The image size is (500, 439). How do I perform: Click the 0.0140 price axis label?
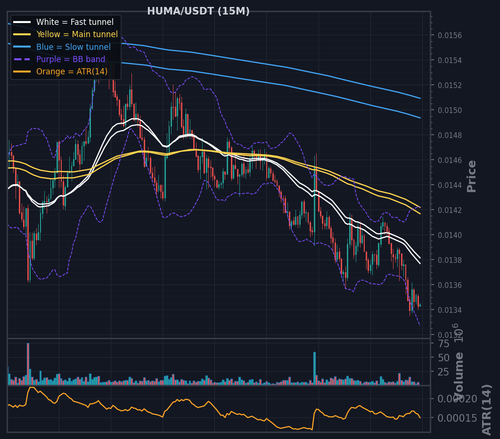click(450, 235)
